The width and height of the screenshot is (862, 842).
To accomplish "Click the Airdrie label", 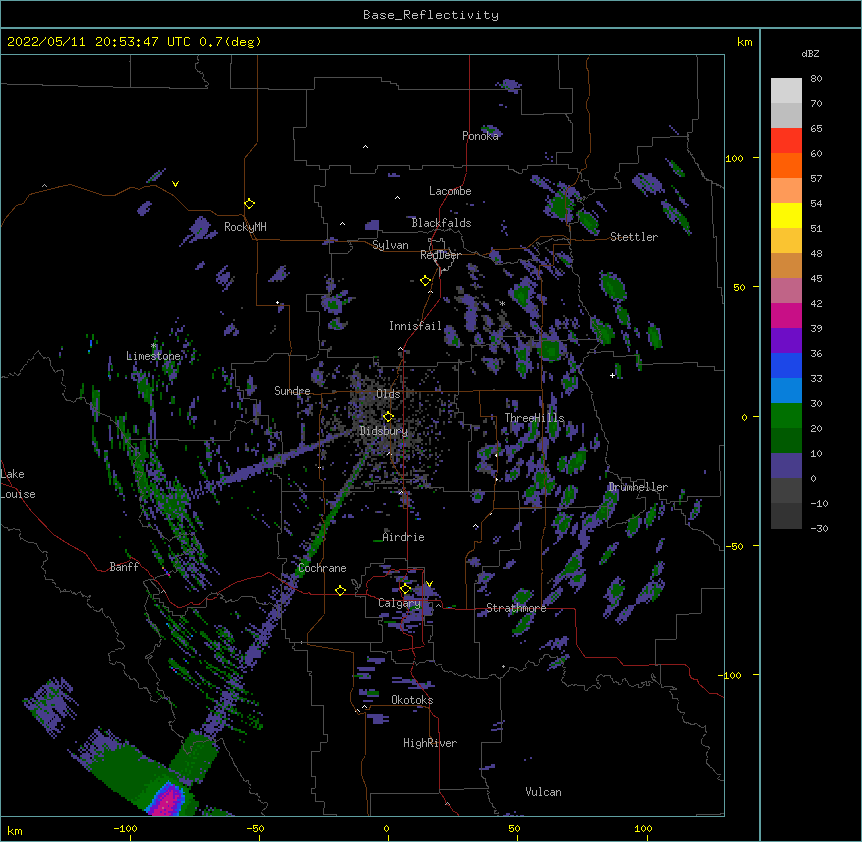I will pos(403,537).
